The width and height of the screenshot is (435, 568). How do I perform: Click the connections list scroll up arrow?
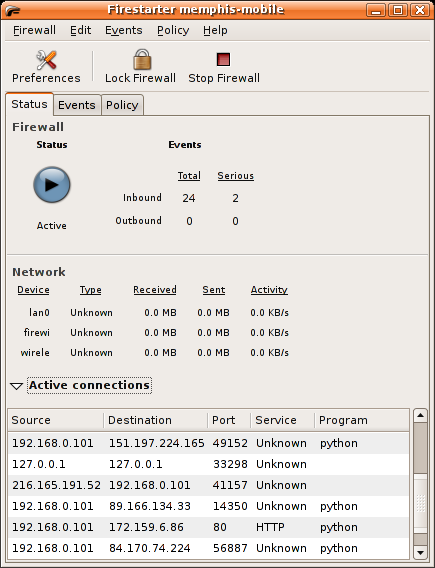pyautogui.click(x=420, y=415)
